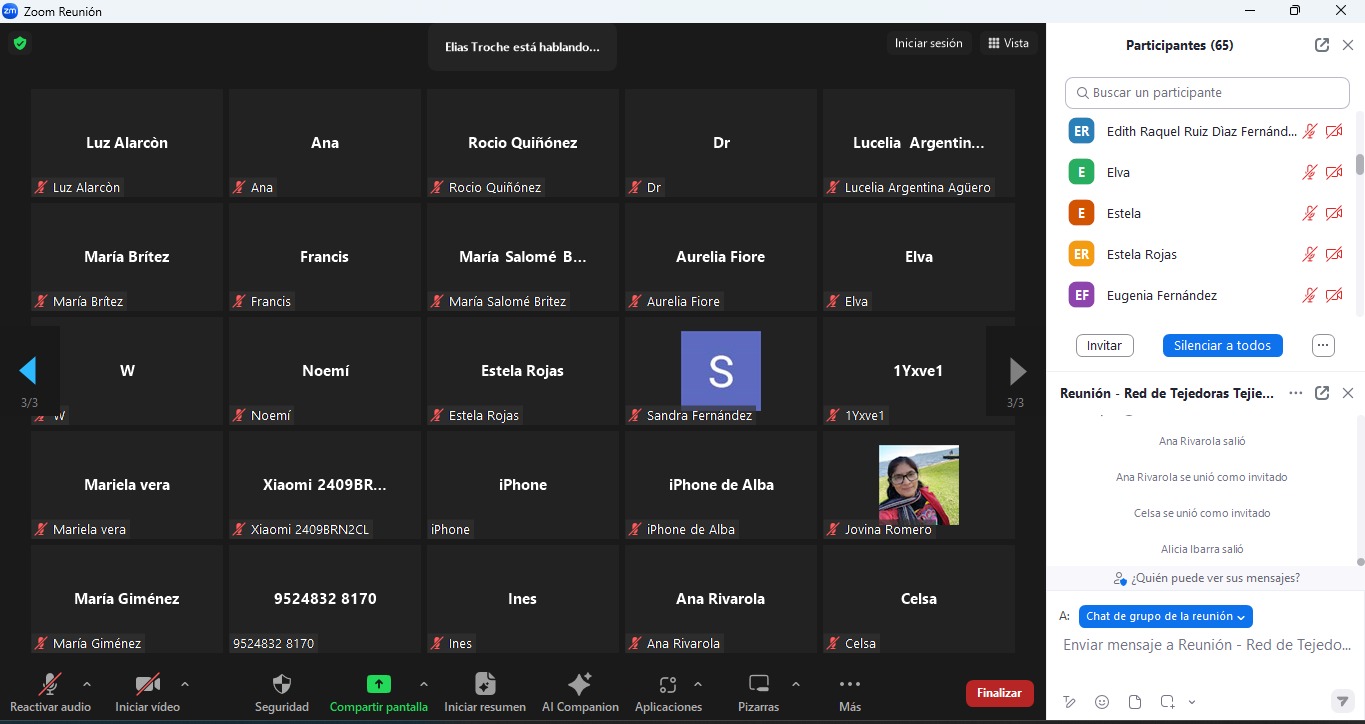Screen dimensions: 1365x724
Task: Click Iniciar resumen icon
Action: pos(485,685)
